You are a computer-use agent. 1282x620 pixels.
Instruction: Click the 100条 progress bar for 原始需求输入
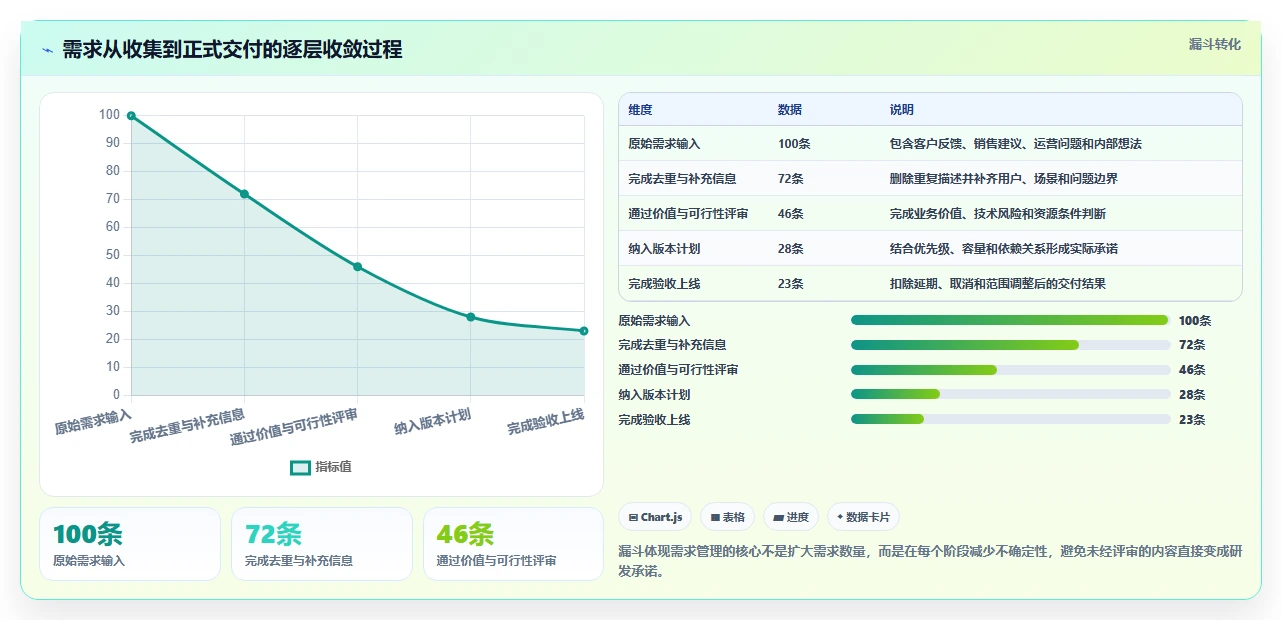coord(1010,320)
